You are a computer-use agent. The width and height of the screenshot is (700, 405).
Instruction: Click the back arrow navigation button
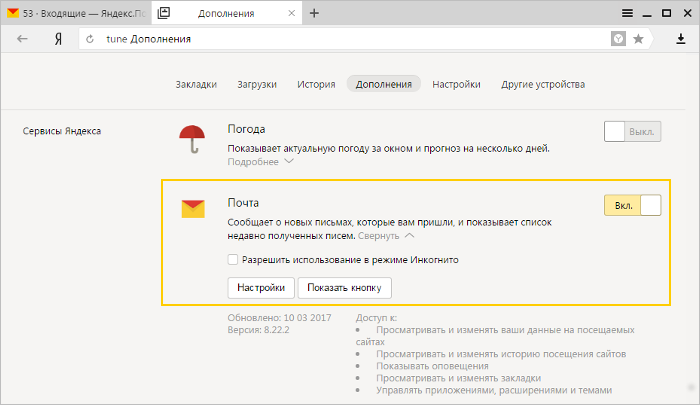click(22, 39)
